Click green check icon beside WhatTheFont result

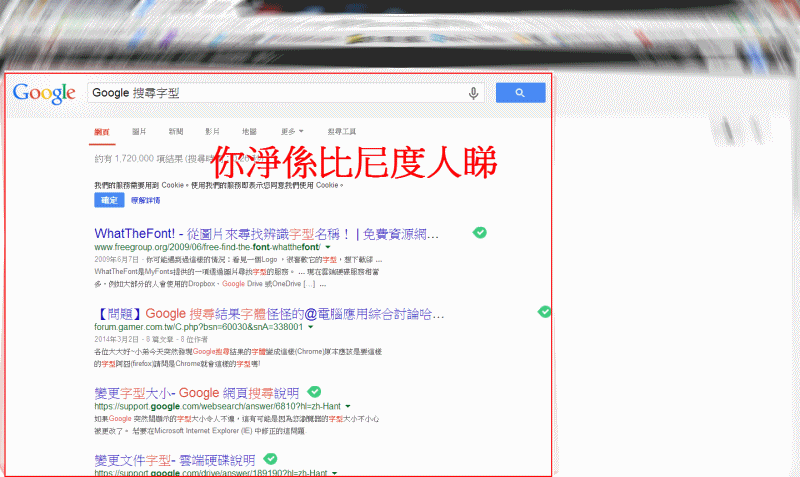[480, 233]
